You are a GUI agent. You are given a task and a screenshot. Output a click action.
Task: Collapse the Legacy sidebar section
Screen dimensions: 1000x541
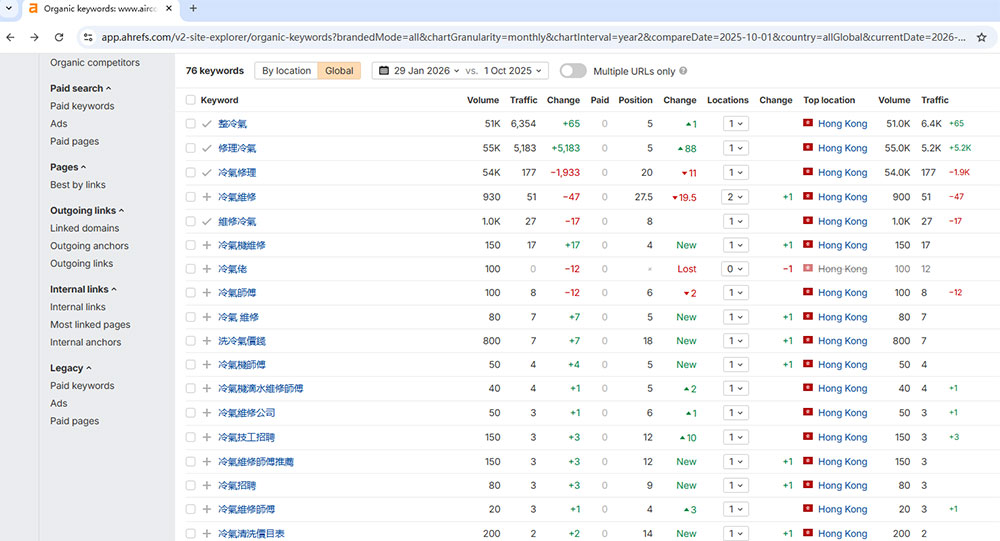click(71, 368)
